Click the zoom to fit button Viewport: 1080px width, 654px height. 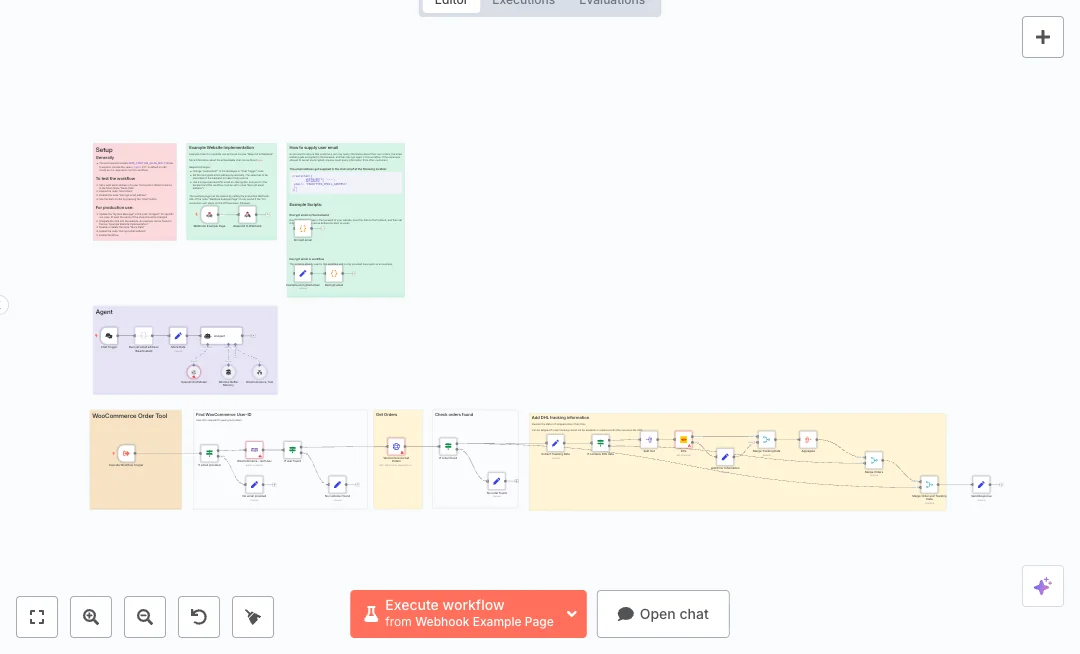37,617
